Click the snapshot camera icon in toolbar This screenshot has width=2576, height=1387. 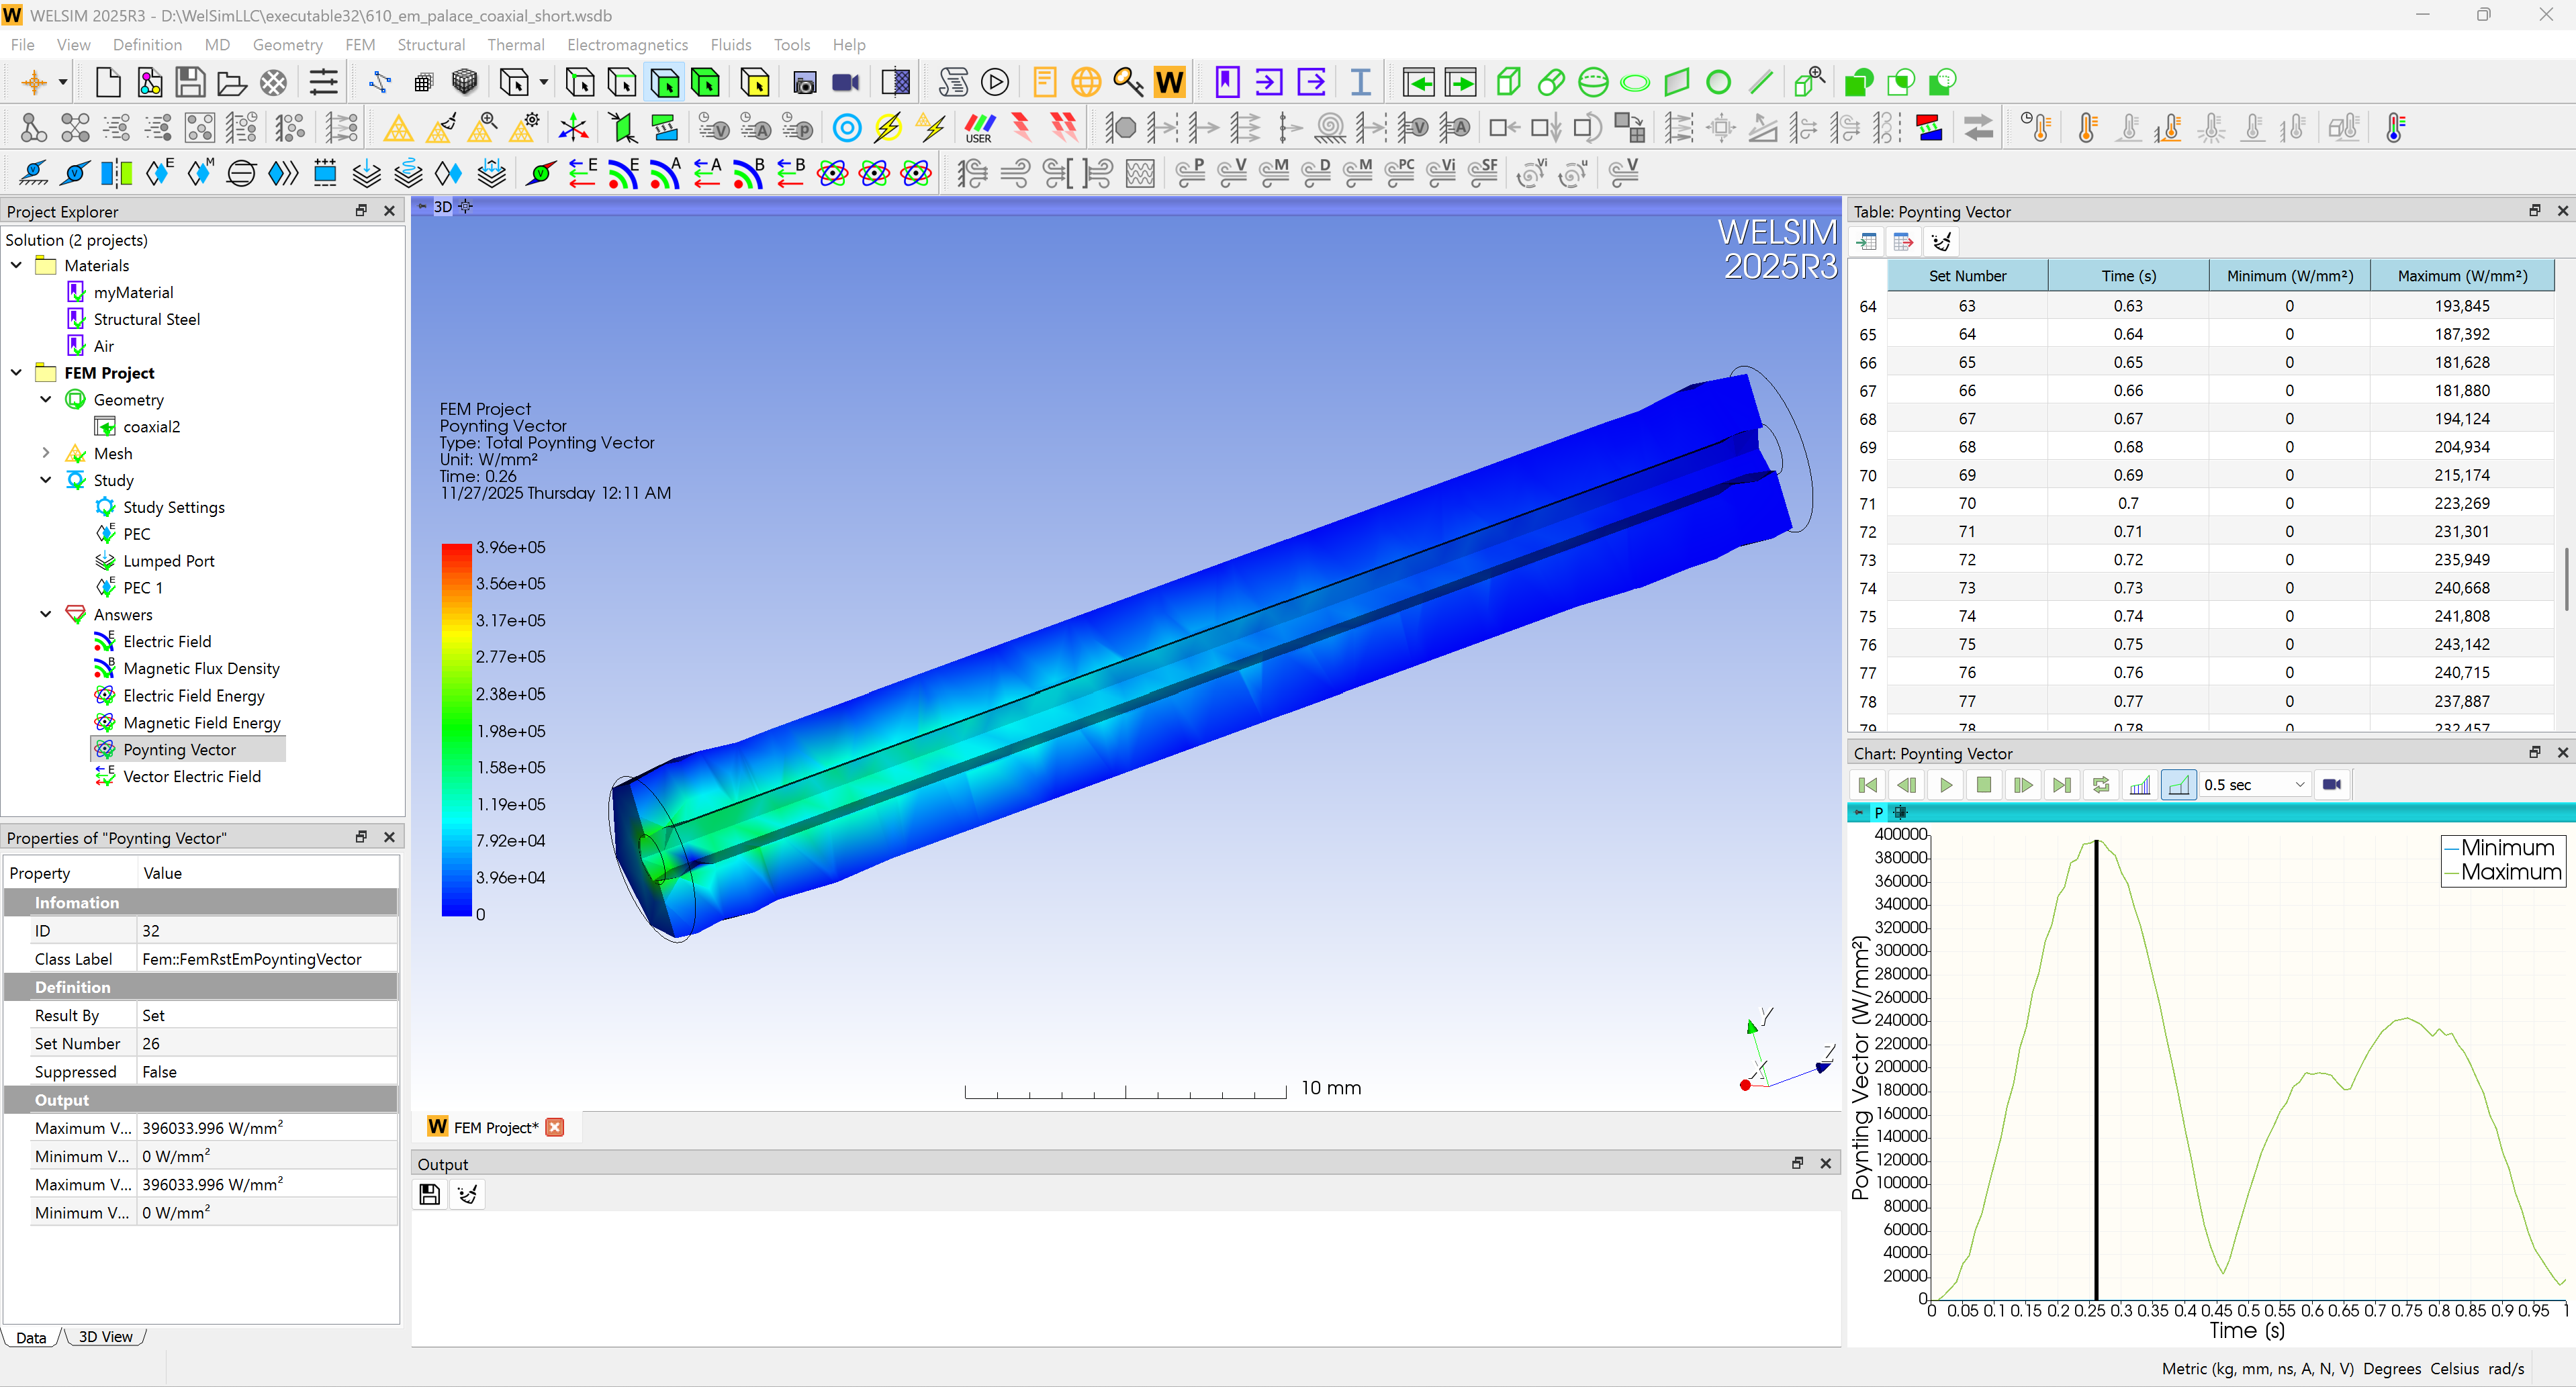[804, 82]
